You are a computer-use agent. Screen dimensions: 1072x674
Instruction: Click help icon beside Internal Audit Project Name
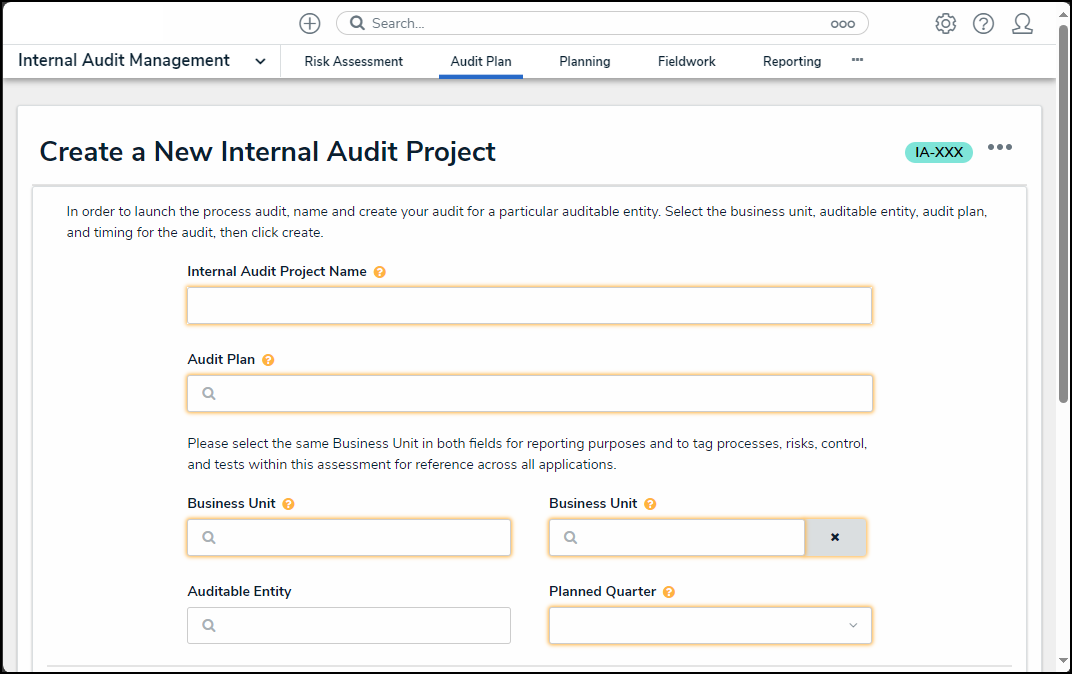click(380, 272)
